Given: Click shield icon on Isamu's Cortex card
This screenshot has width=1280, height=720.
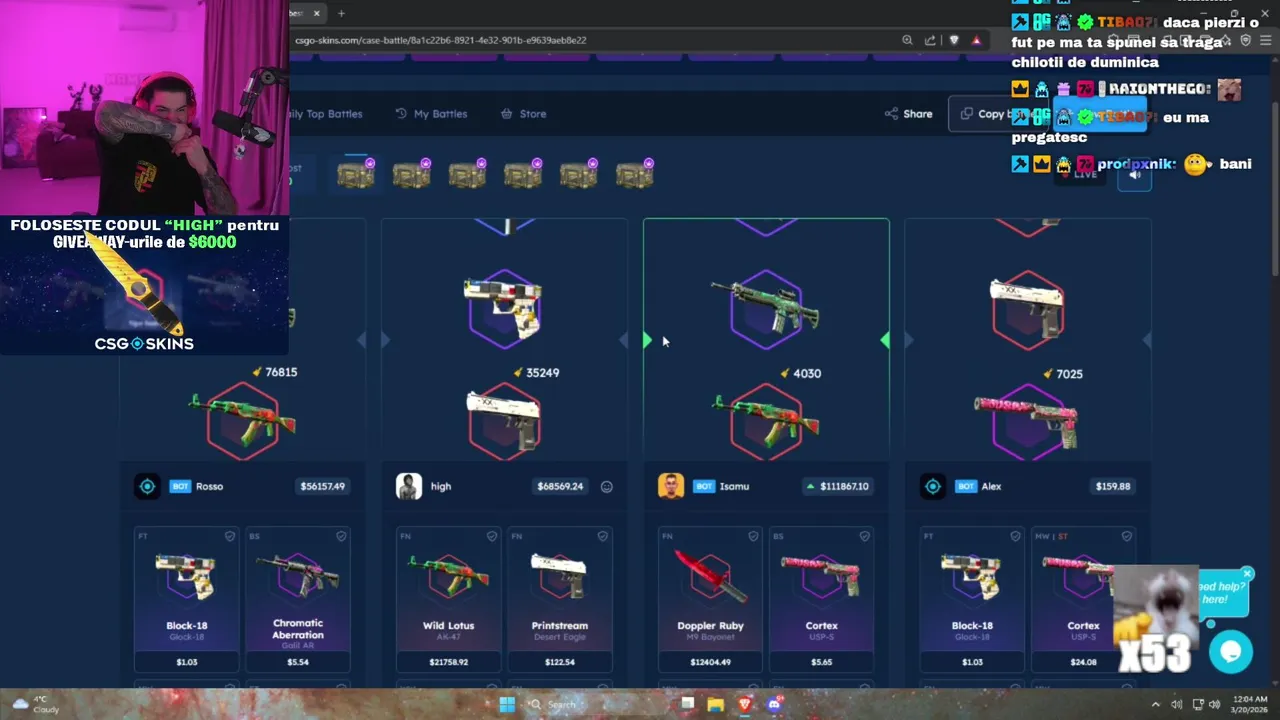Looking at the screenshot, I should pyautogui.click(x=864, y=536).
